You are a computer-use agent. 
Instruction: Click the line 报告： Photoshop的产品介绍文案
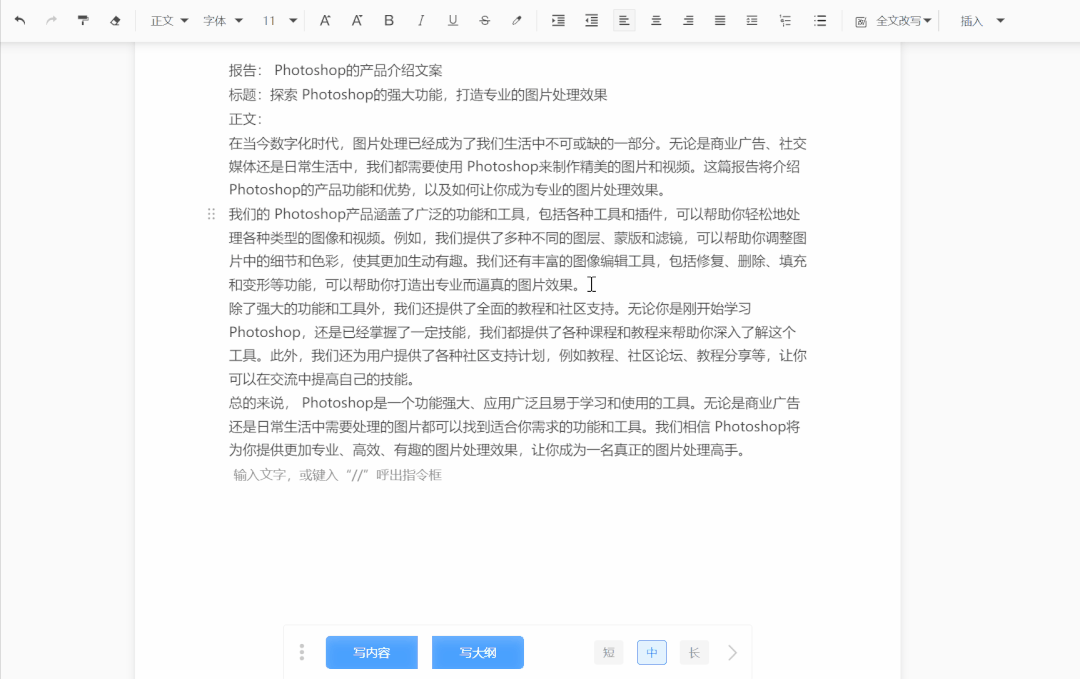click(x=335, y=70)
